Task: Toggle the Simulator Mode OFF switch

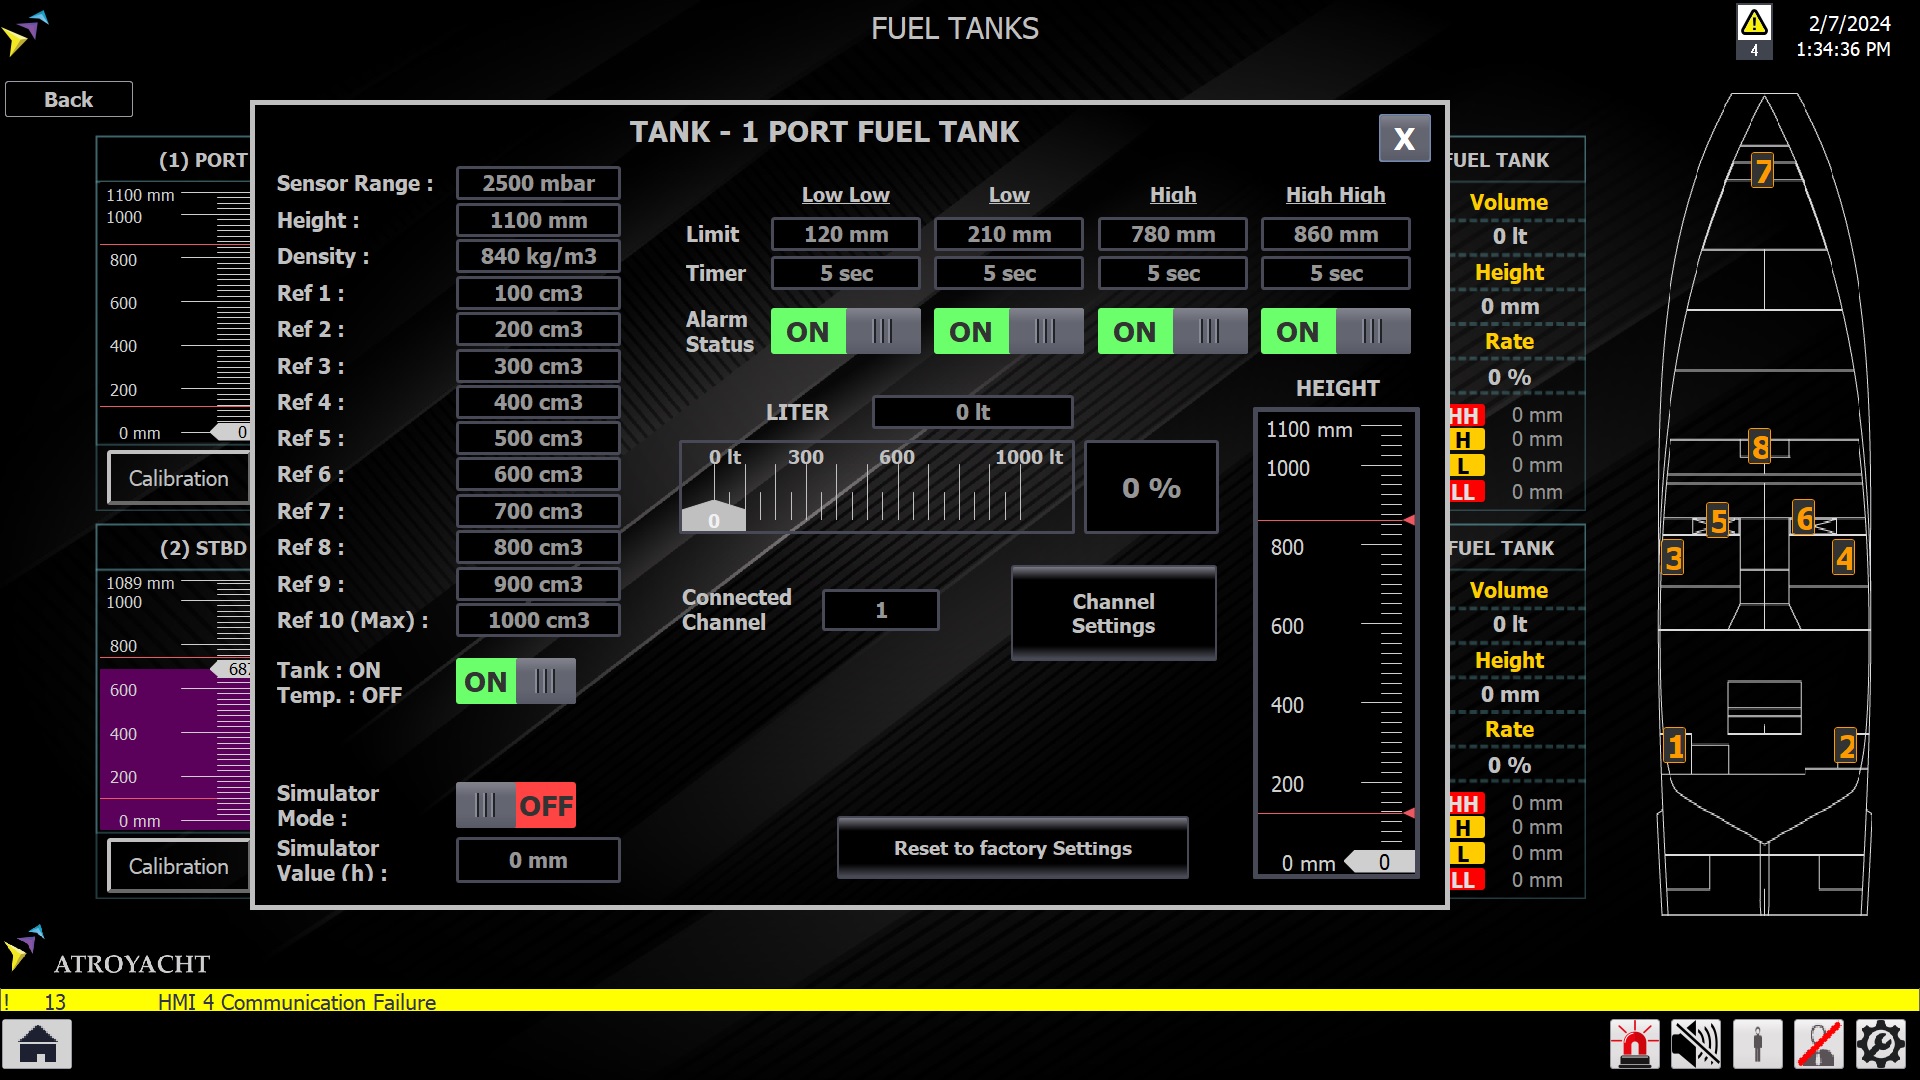Action: [516, 805]
